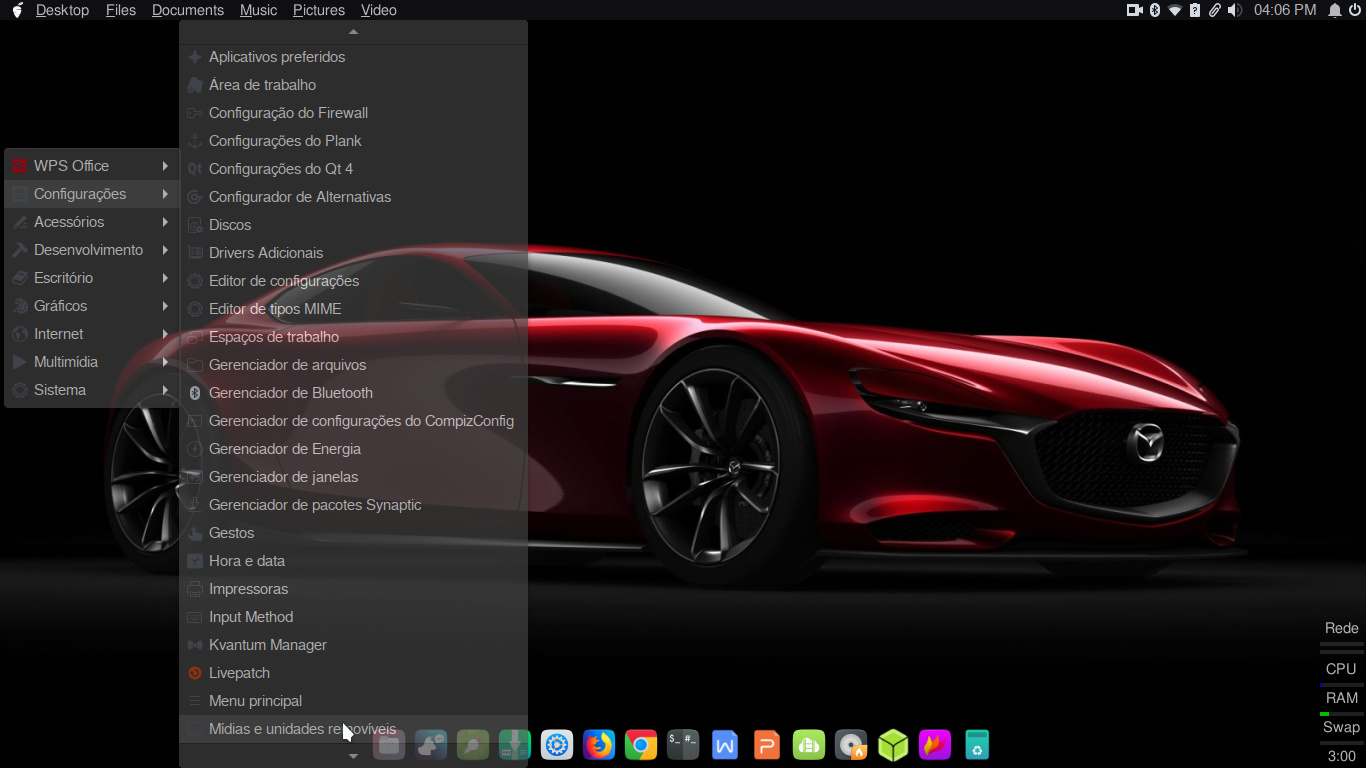Screen dimensions: 1366x768
Task: Open the Wi-Fi network indicator
Action: [x=1175, y=10]
